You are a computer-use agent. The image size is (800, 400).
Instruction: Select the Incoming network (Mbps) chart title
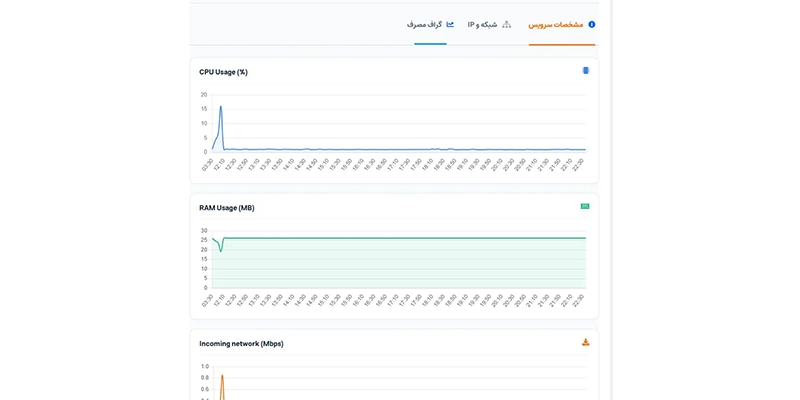tap(241, 343)
